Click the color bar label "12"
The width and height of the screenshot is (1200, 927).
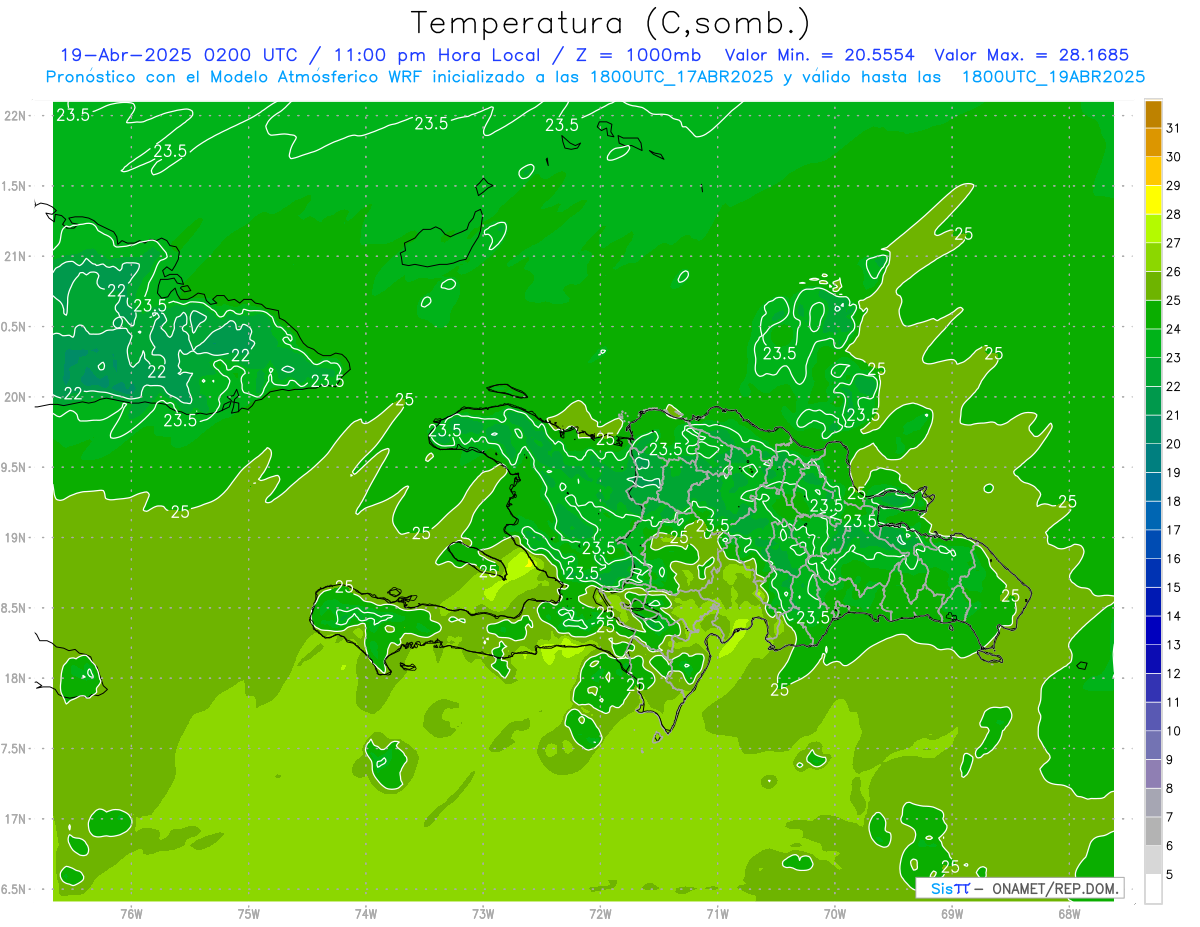(x=1174, y=674)
